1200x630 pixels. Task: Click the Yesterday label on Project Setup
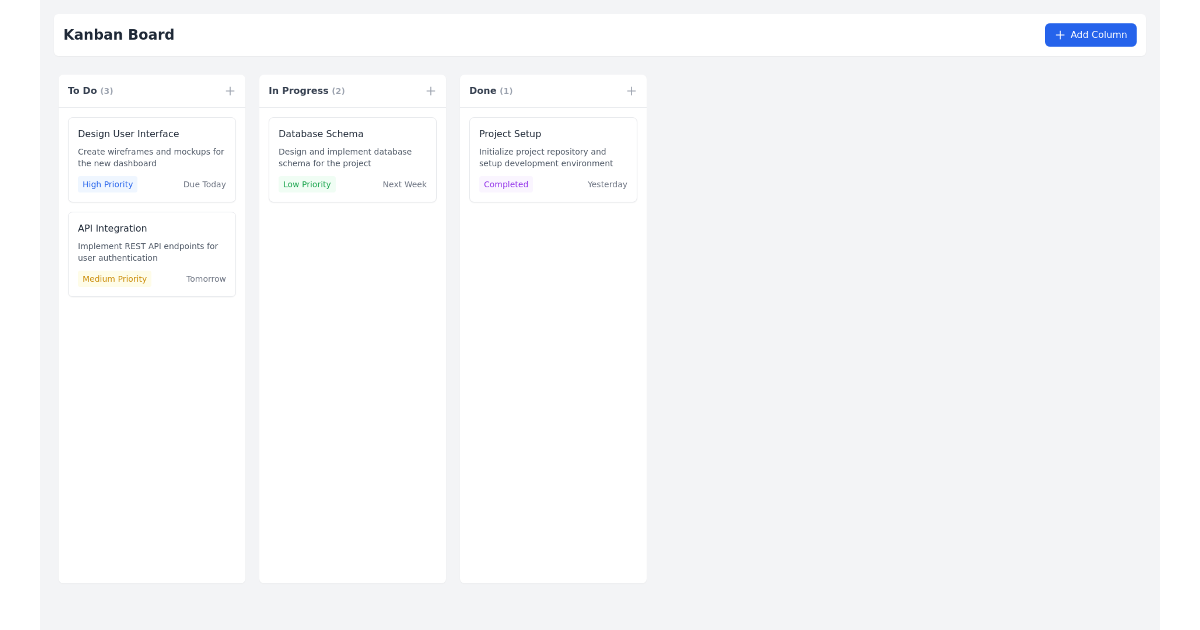pos(607,184)
